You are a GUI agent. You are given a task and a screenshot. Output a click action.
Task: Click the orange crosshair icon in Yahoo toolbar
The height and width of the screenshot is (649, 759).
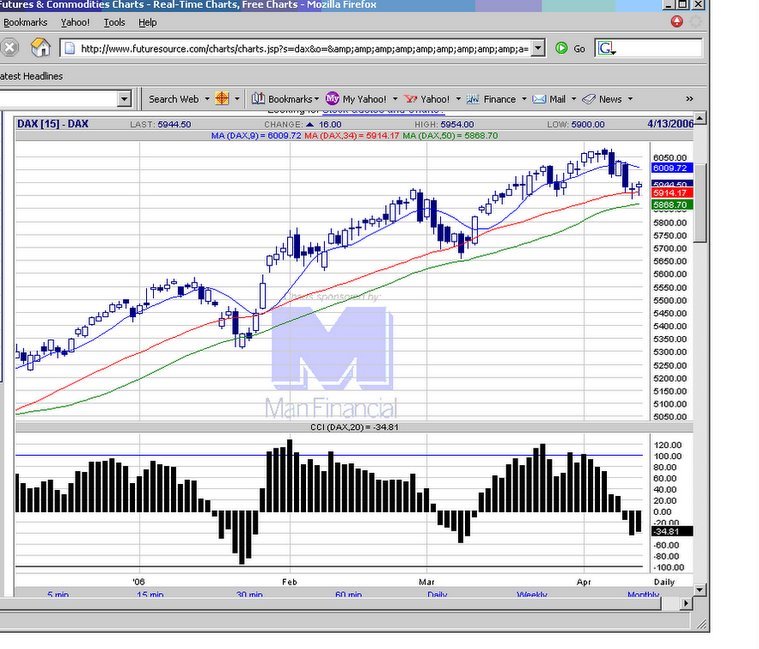(222, 98)
